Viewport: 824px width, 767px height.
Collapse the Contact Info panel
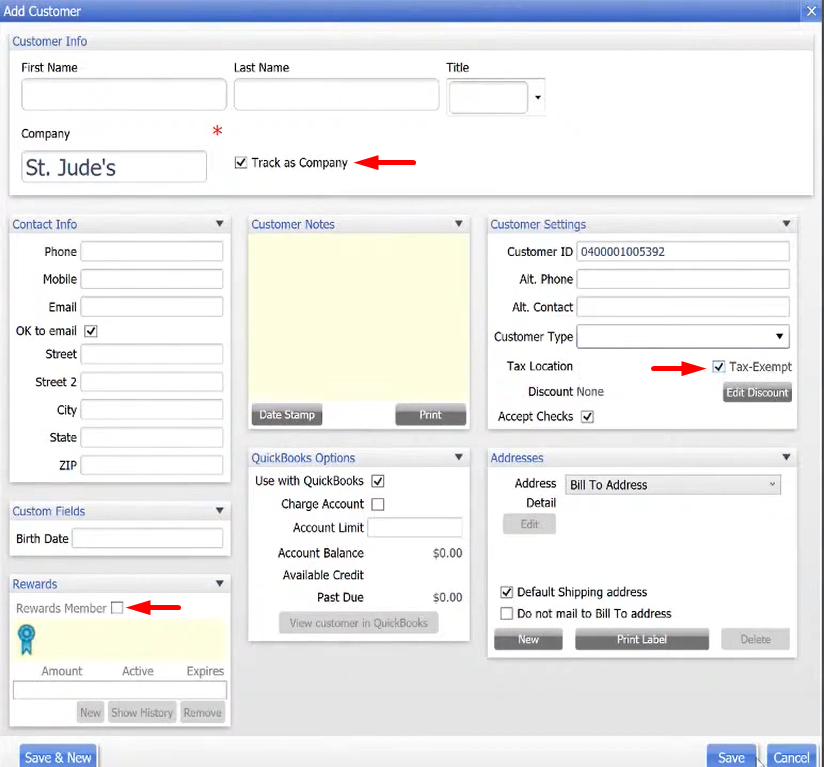click(221, 224)
